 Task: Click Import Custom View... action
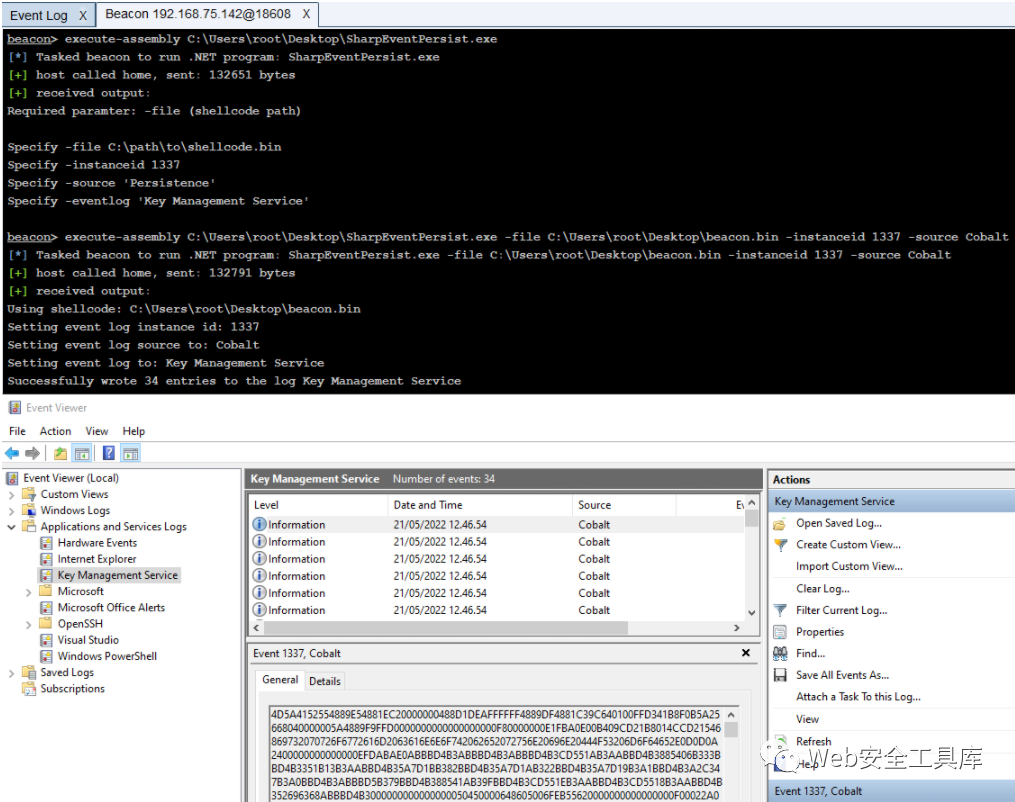[849, 566]
